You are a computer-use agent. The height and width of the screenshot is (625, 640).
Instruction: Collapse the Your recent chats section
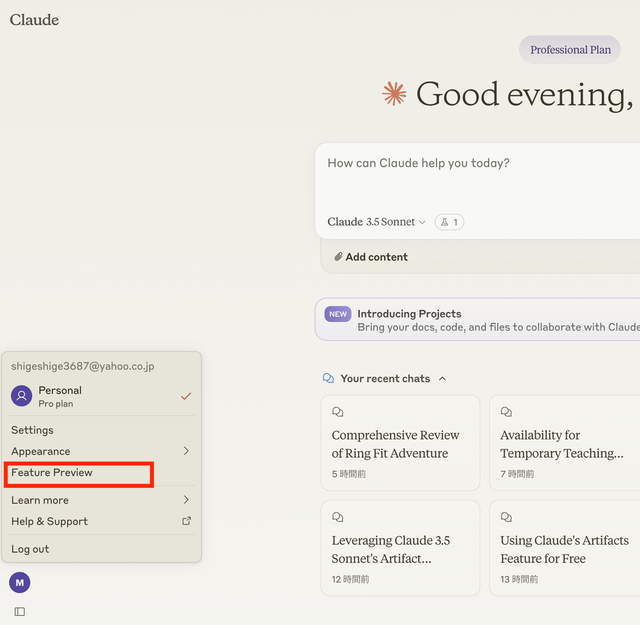coord(442,379)
